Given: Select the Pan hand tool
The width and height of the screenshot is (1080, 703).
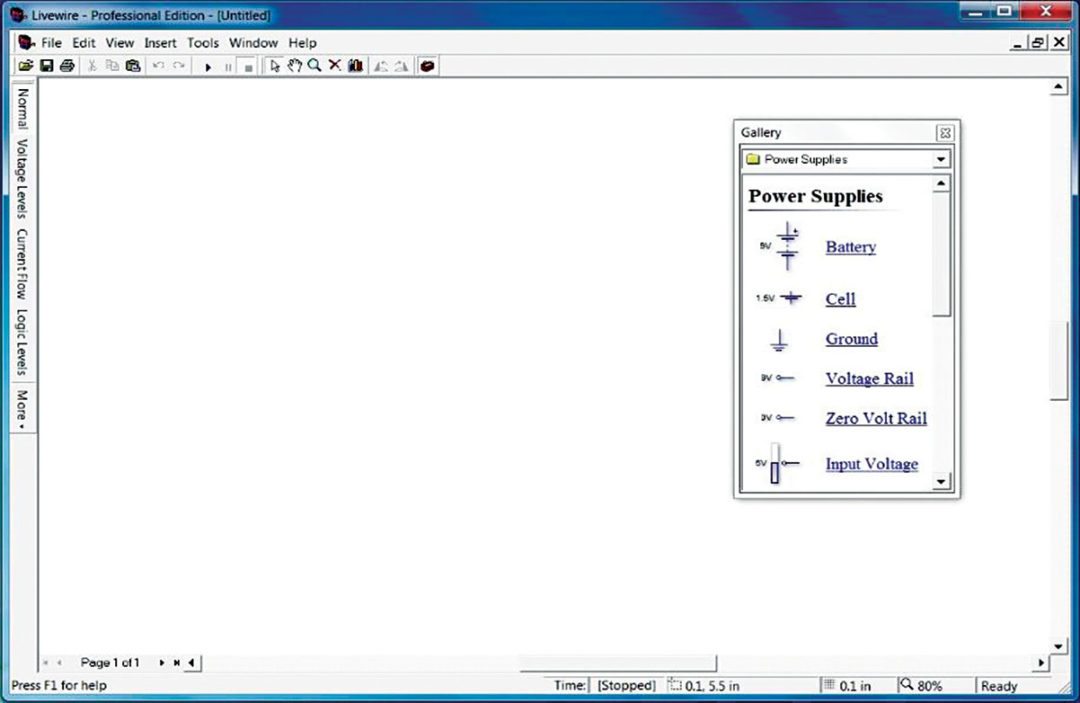Looking at the screenshot, I should pyautogui.click(x=295, y=66).
